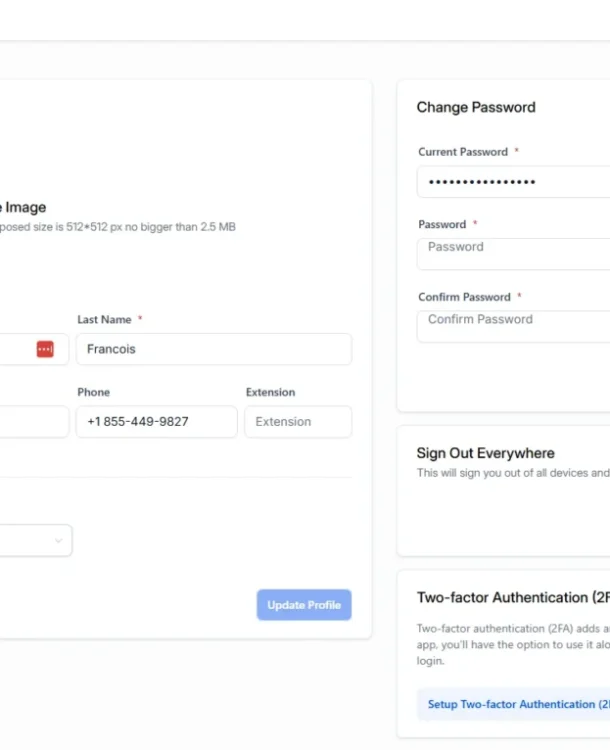This screenshot has width=610, height=750.
Task: Select the Extension input field
Action: coord(298,422)
